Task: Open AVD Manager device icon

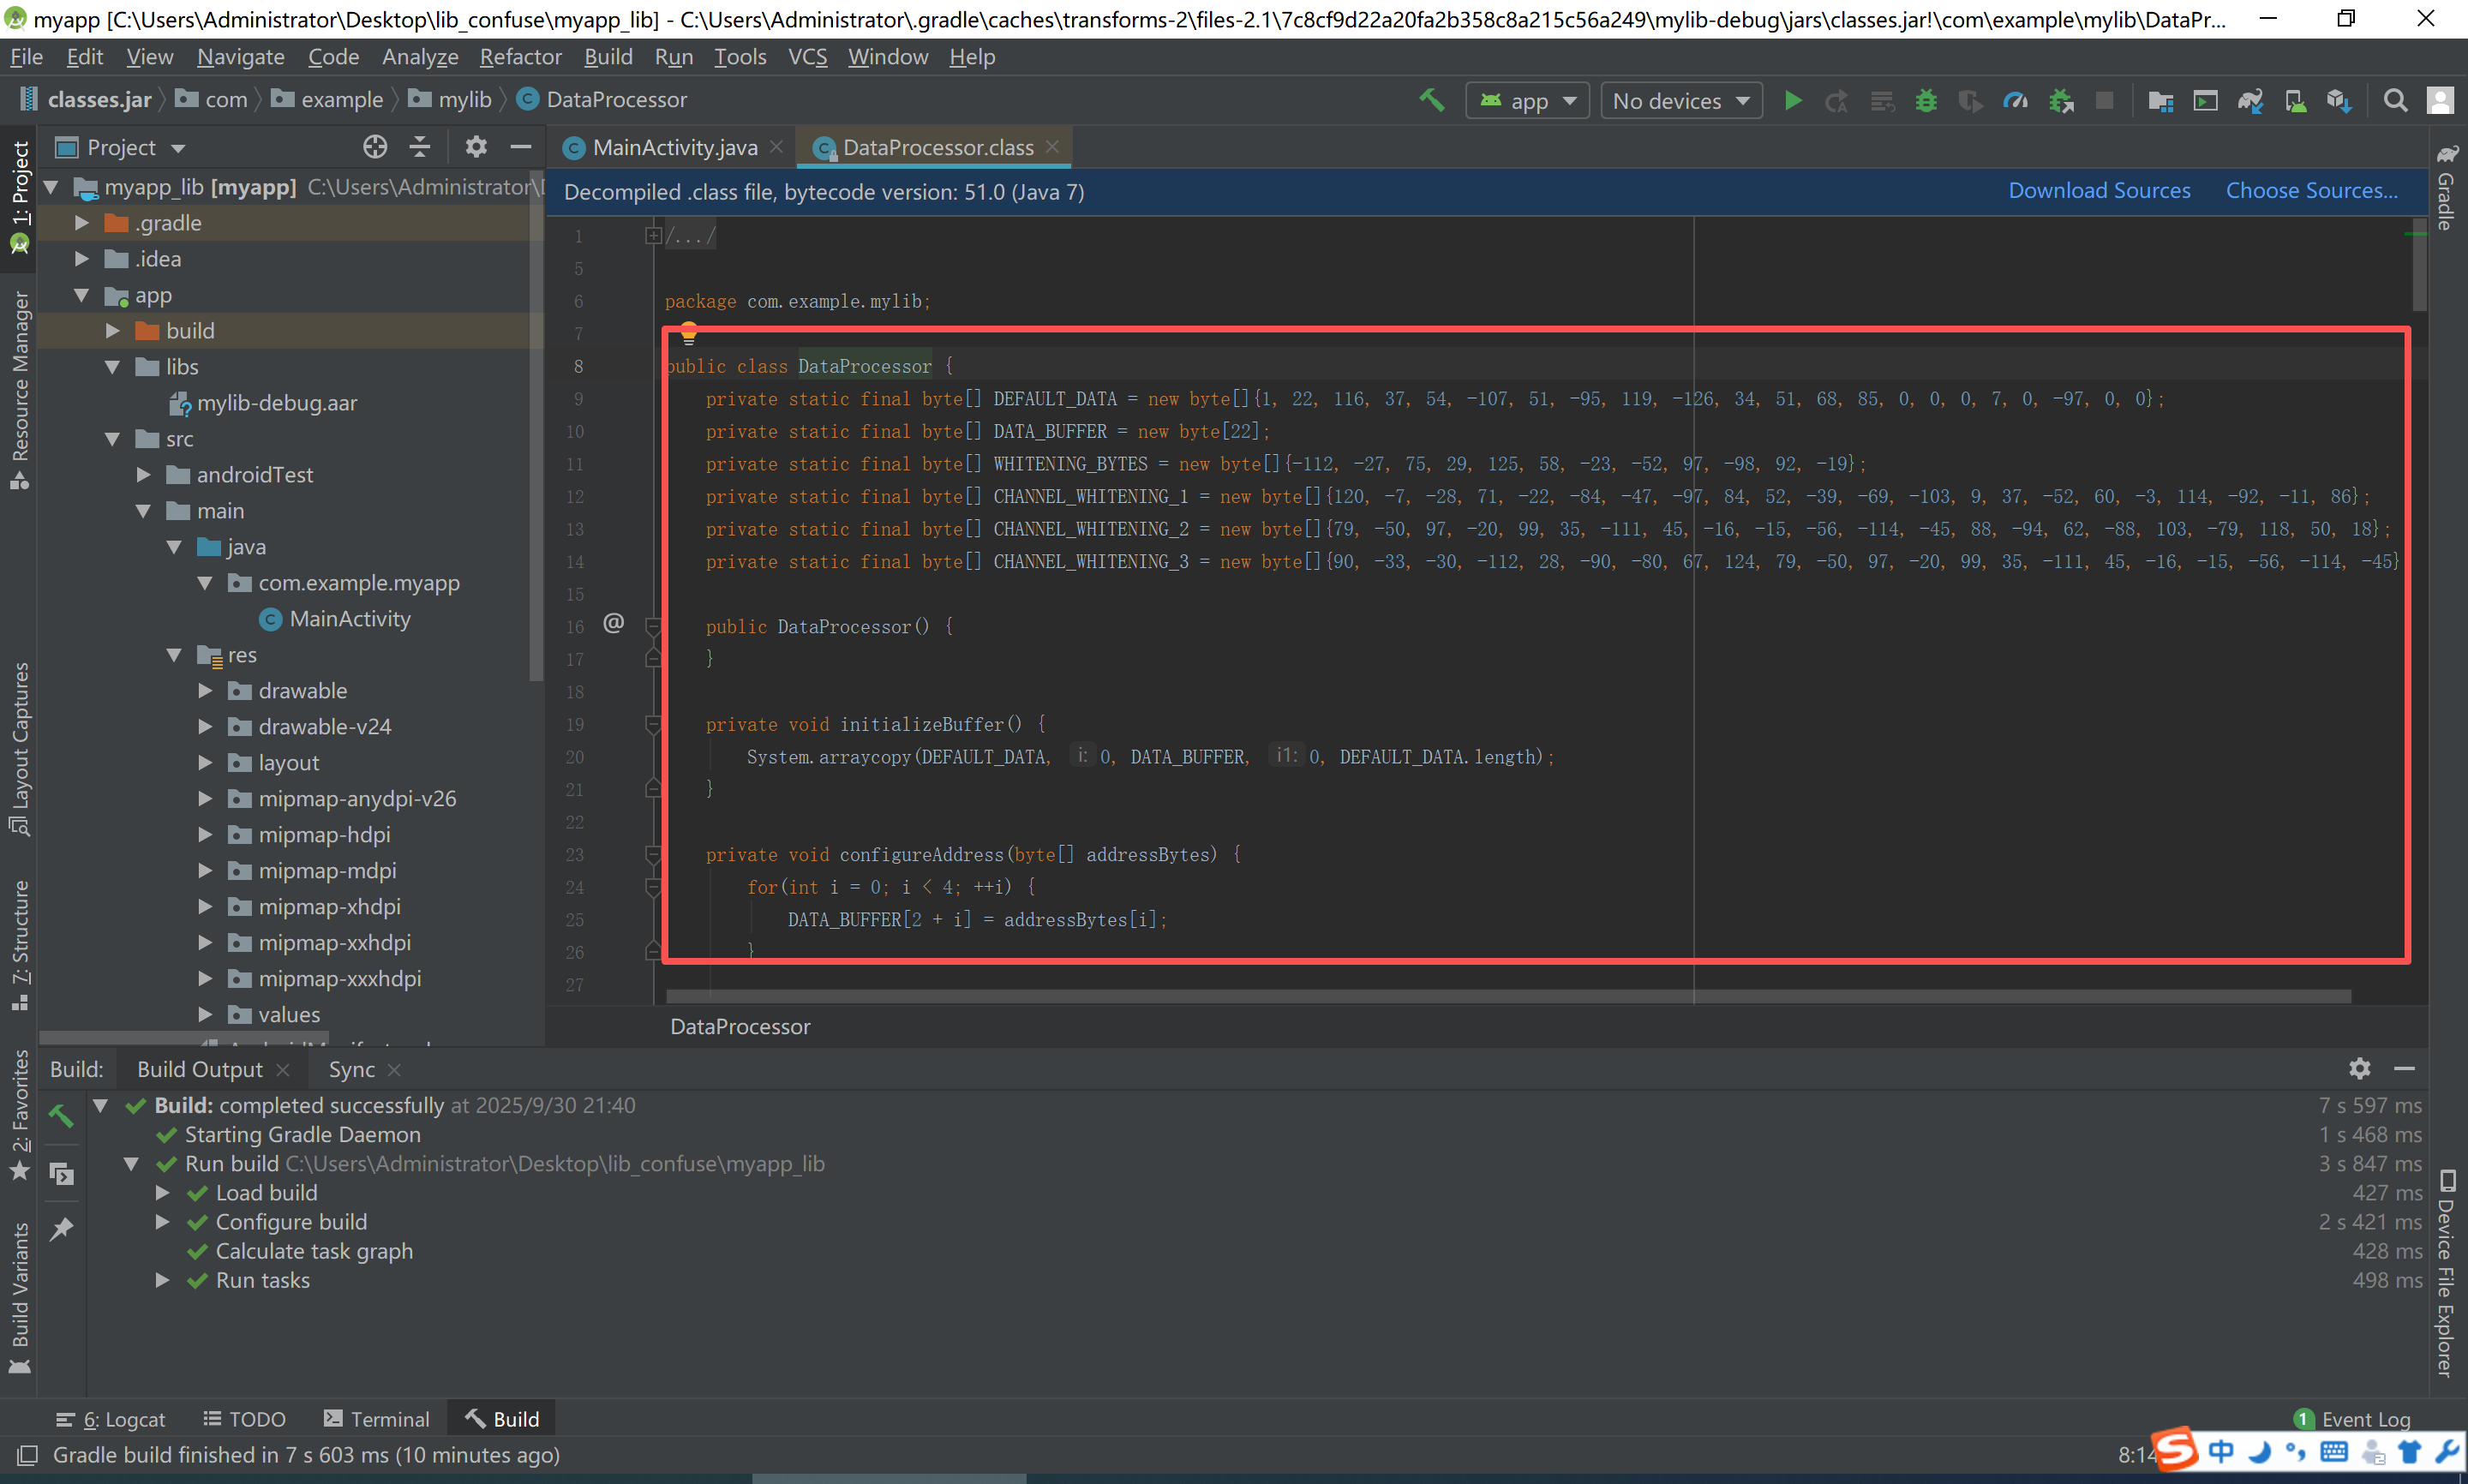Action: [x=2296, y=101]
